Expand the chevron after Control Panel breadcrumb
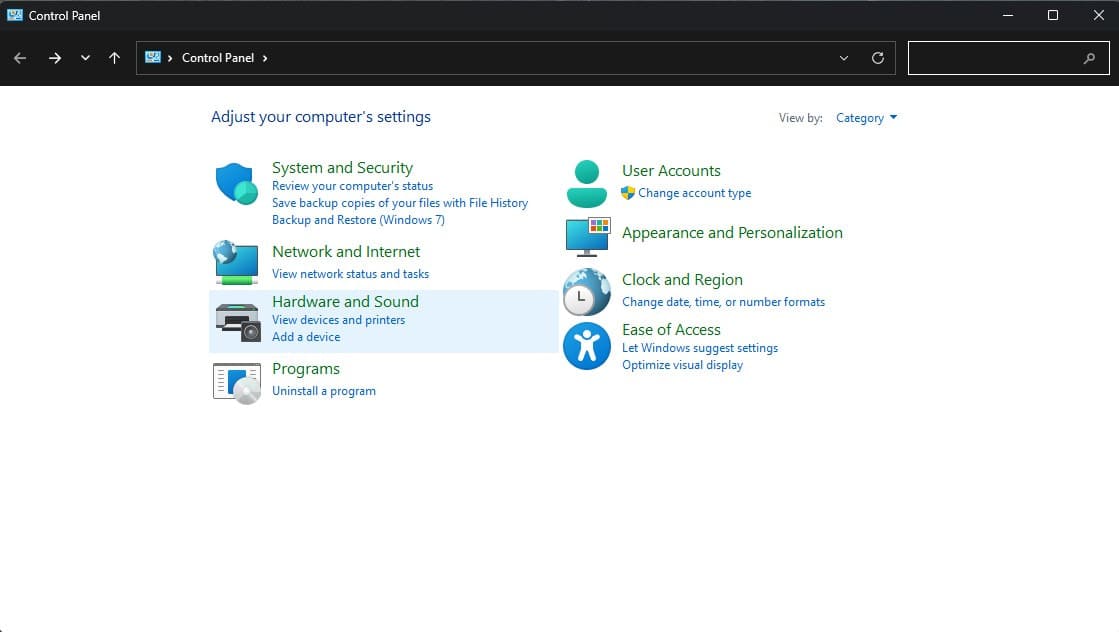The image size is (1119, 632). pos(265,58)
